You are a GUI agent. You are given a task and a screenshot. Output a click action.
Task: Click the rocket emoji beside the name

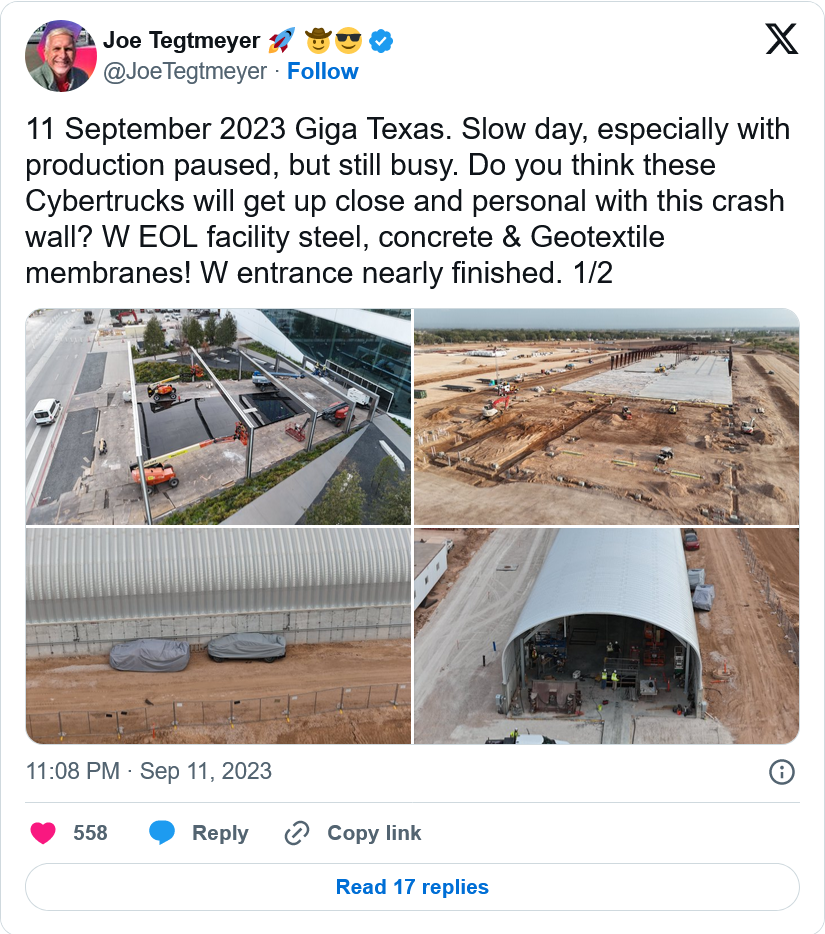click(281, 41)
